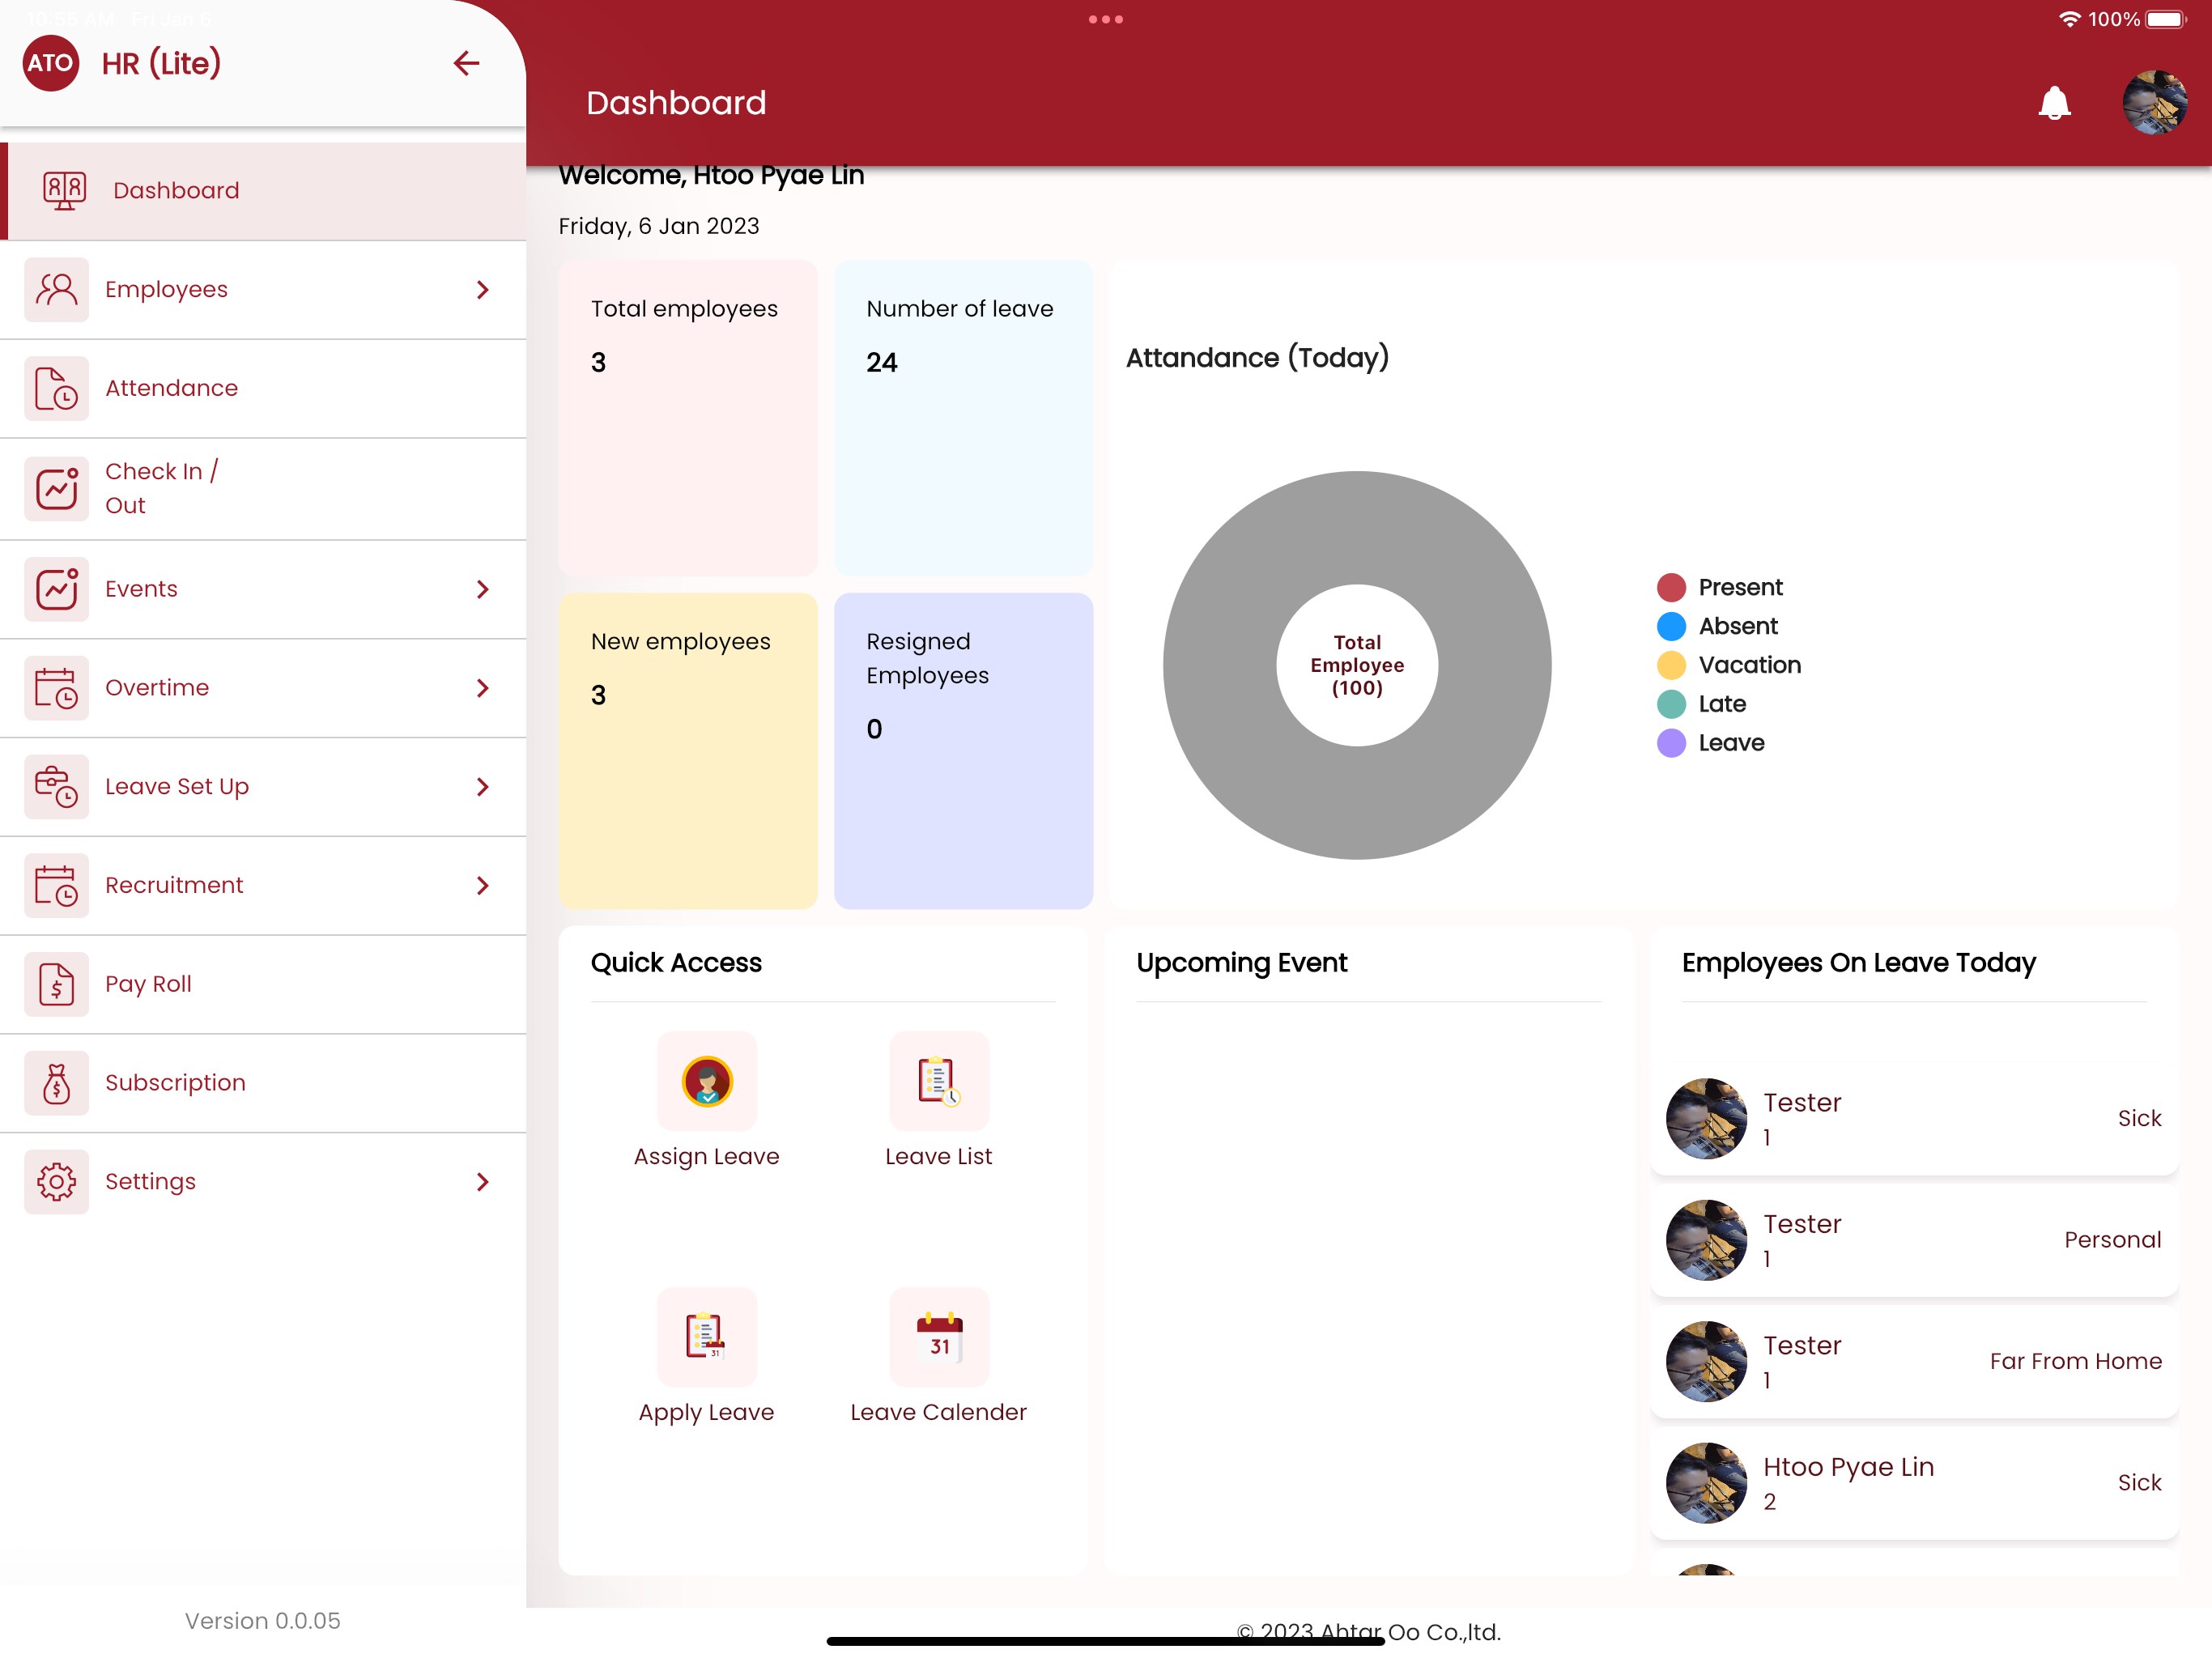This screenshot has height=1658, width=2212.
Task: Click the Pay Roll document icon
Action: [x=56, y=984]
